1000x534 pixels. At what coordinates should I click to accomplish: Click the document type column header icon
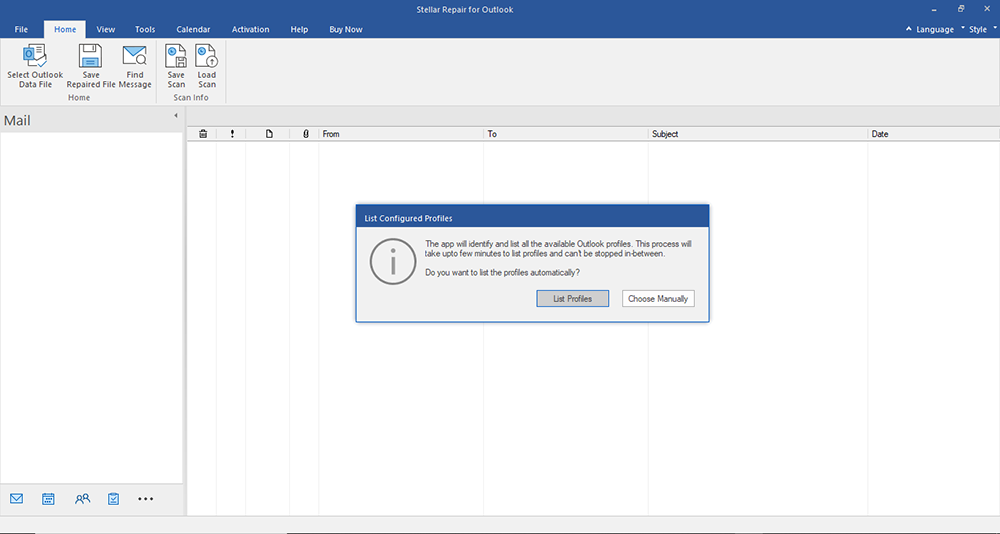(x=269, y=134)
